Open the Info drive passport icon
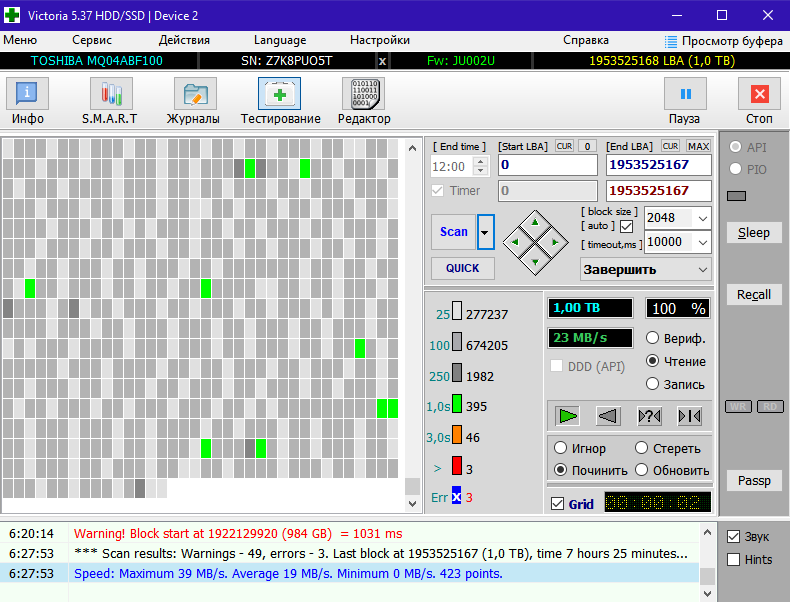Viewport: 790px width, 602px height. (28, 95)
